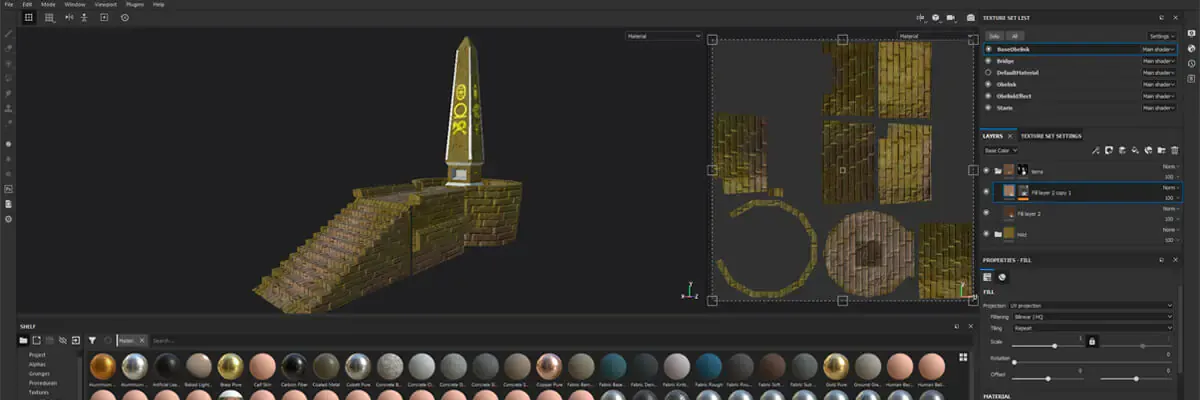Screen dimensions: 1200x400
Task: Select the Bridge texture set radio
Action: (x=988, y=61)
